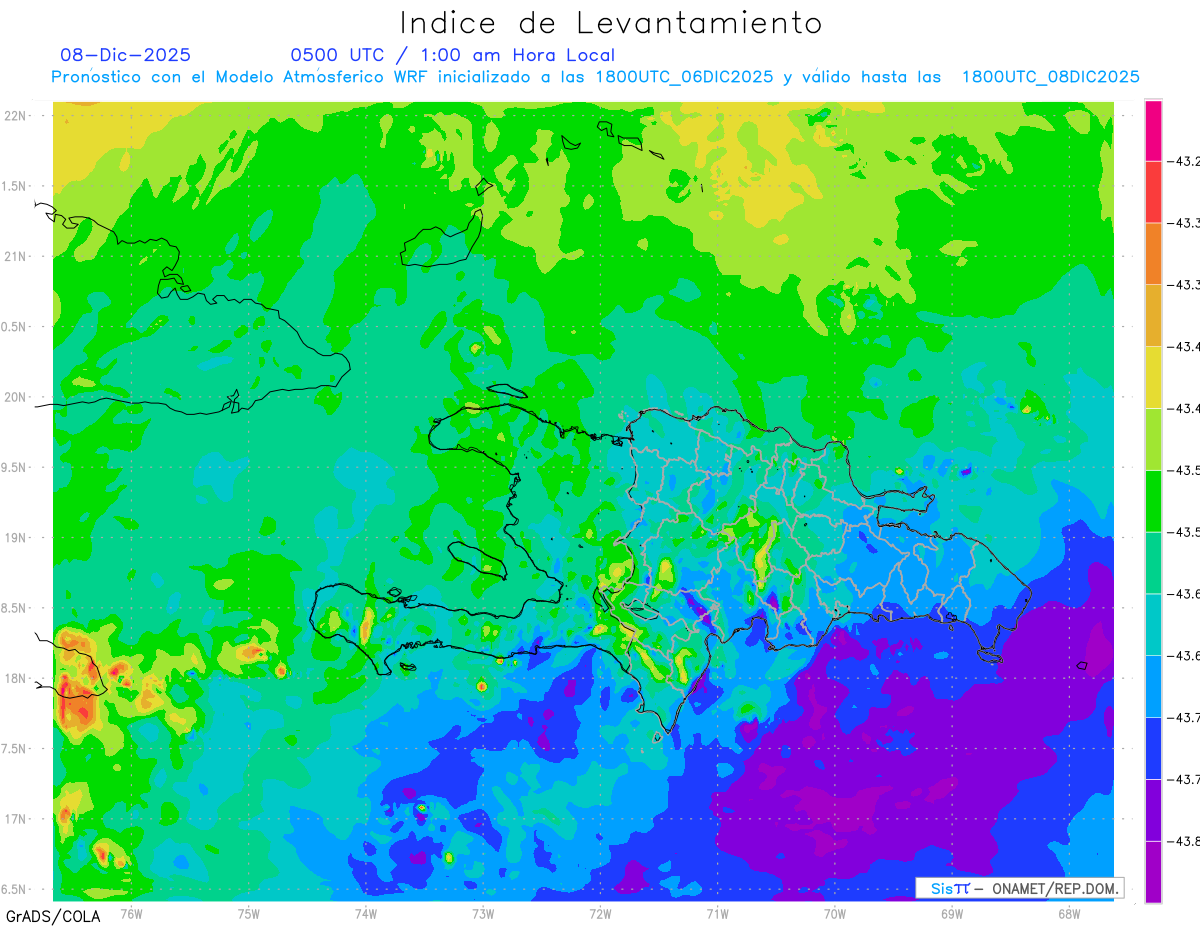Click the '0.5N' latitude label
Image resolution: width=1200 pixels, height=927 pixels.
14,328
